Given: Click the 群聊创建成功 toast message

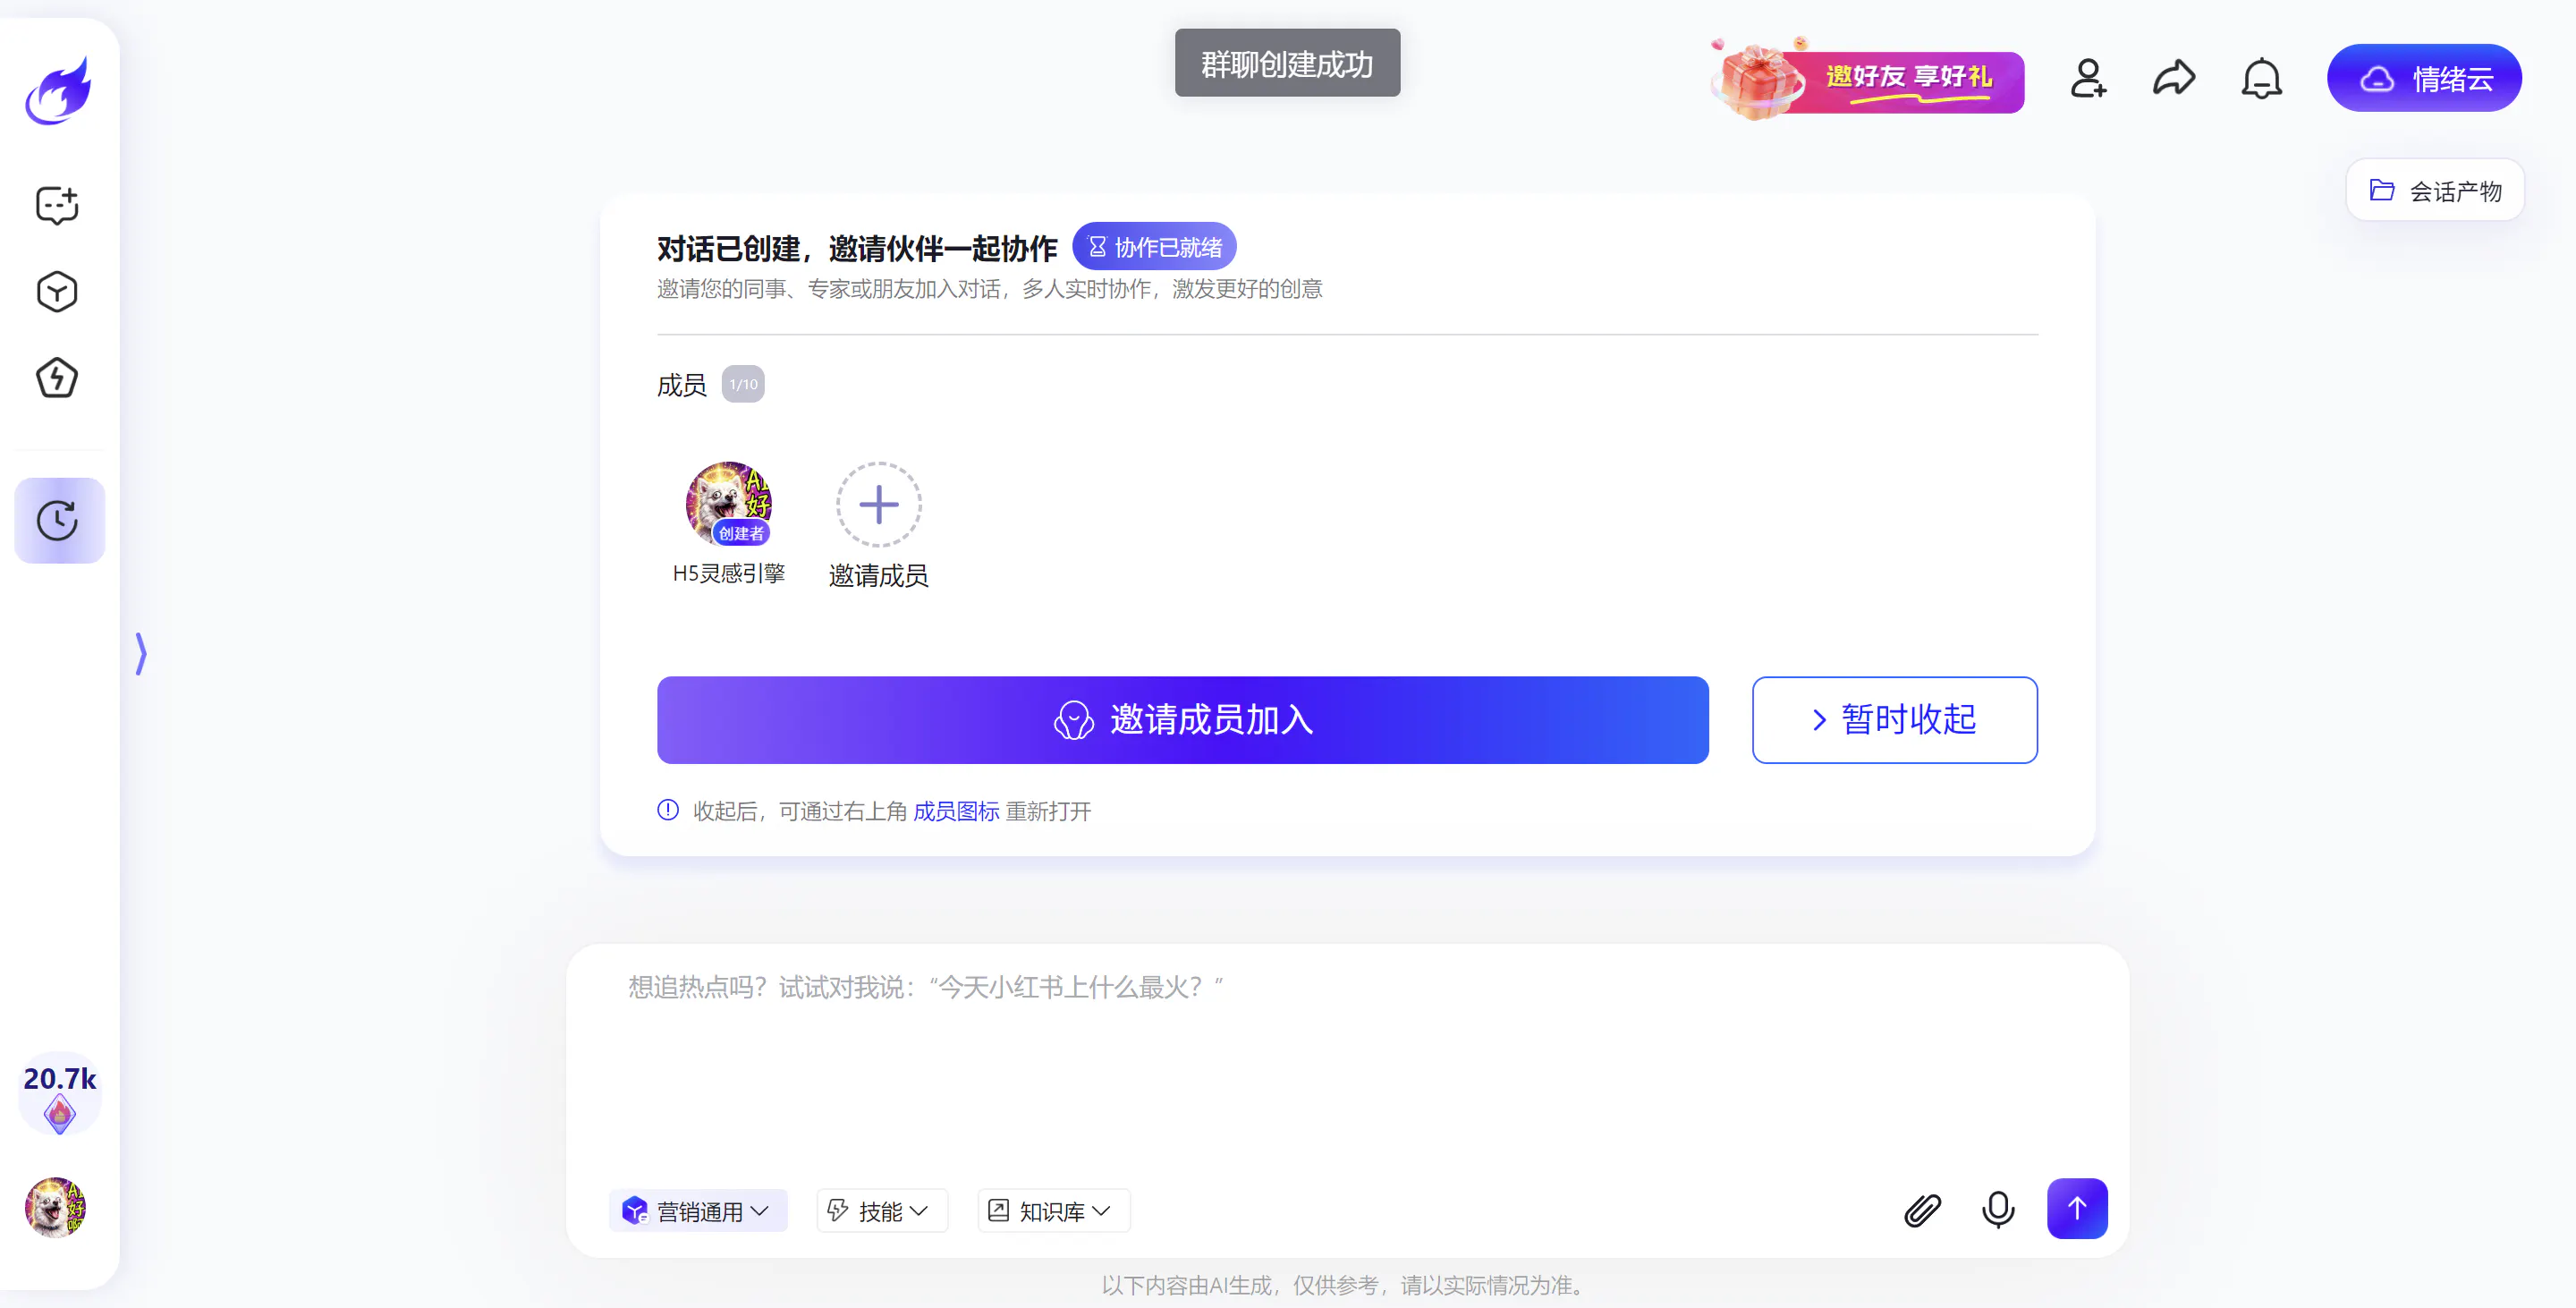Looking at the screenshot, I should click(x=1287, y=64).
